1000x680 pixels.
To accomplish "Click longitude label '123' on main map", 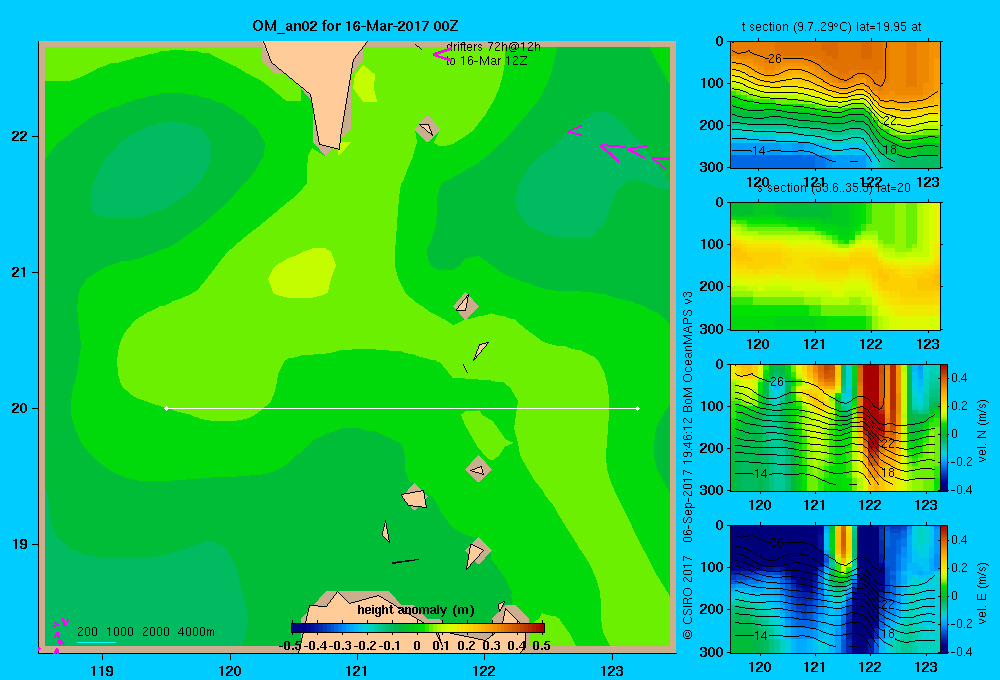I will pyautogui.click(x=612, y=671).
